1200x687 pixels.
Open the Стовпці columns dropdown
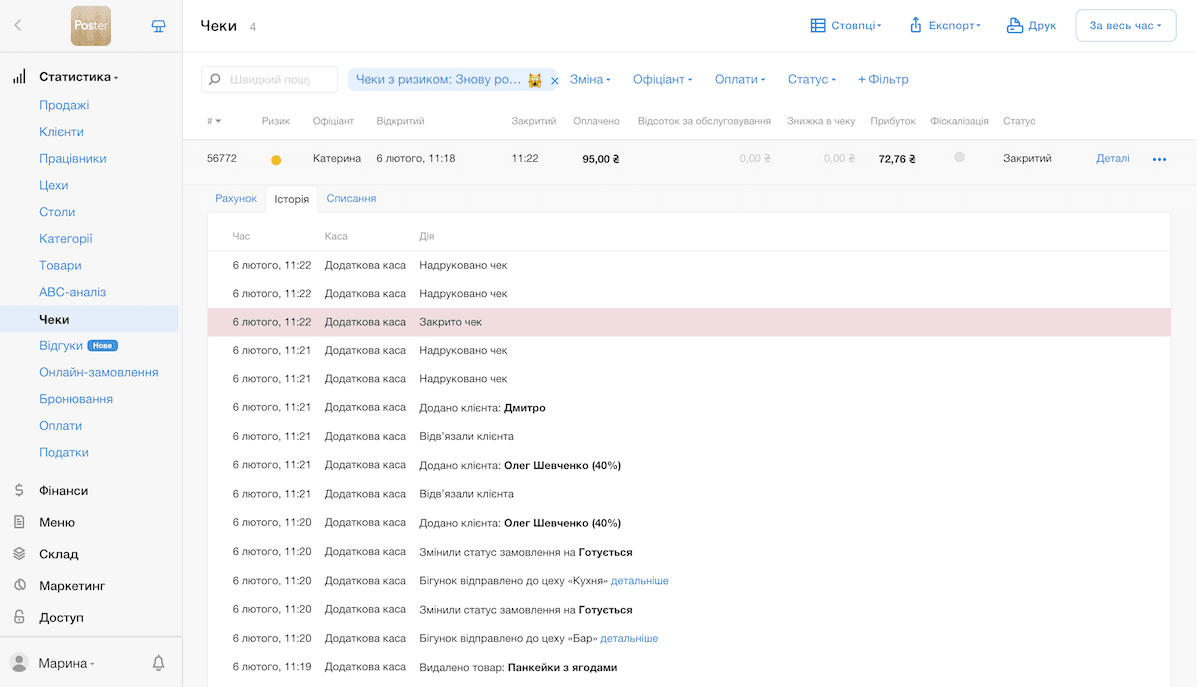tap(846, 26)
